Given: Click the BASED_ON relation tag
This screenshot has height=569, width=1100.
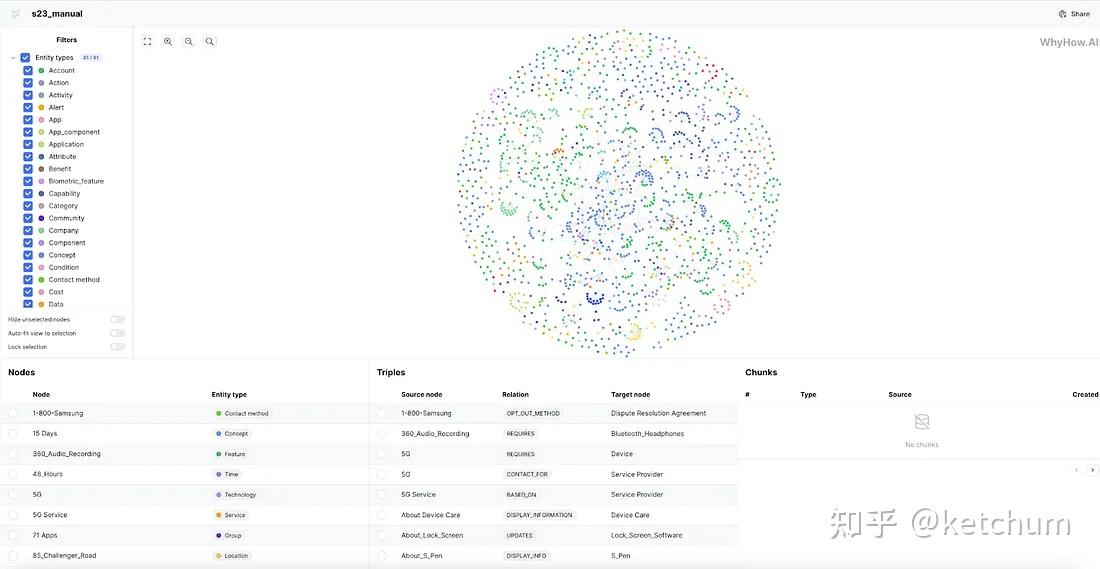Looking at the screenshot, I should point(521,495).
